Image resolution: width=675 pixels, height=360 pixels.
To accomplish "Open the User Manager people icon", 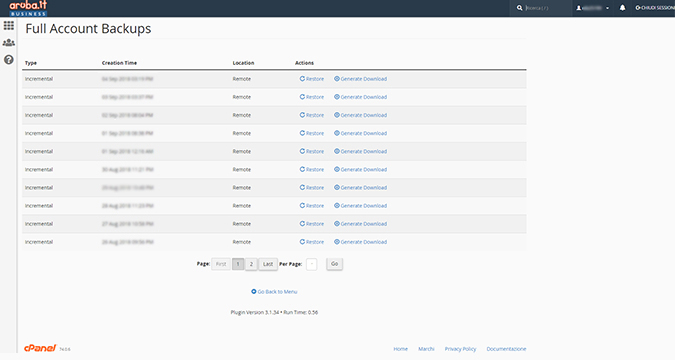I will pos(9,43).
